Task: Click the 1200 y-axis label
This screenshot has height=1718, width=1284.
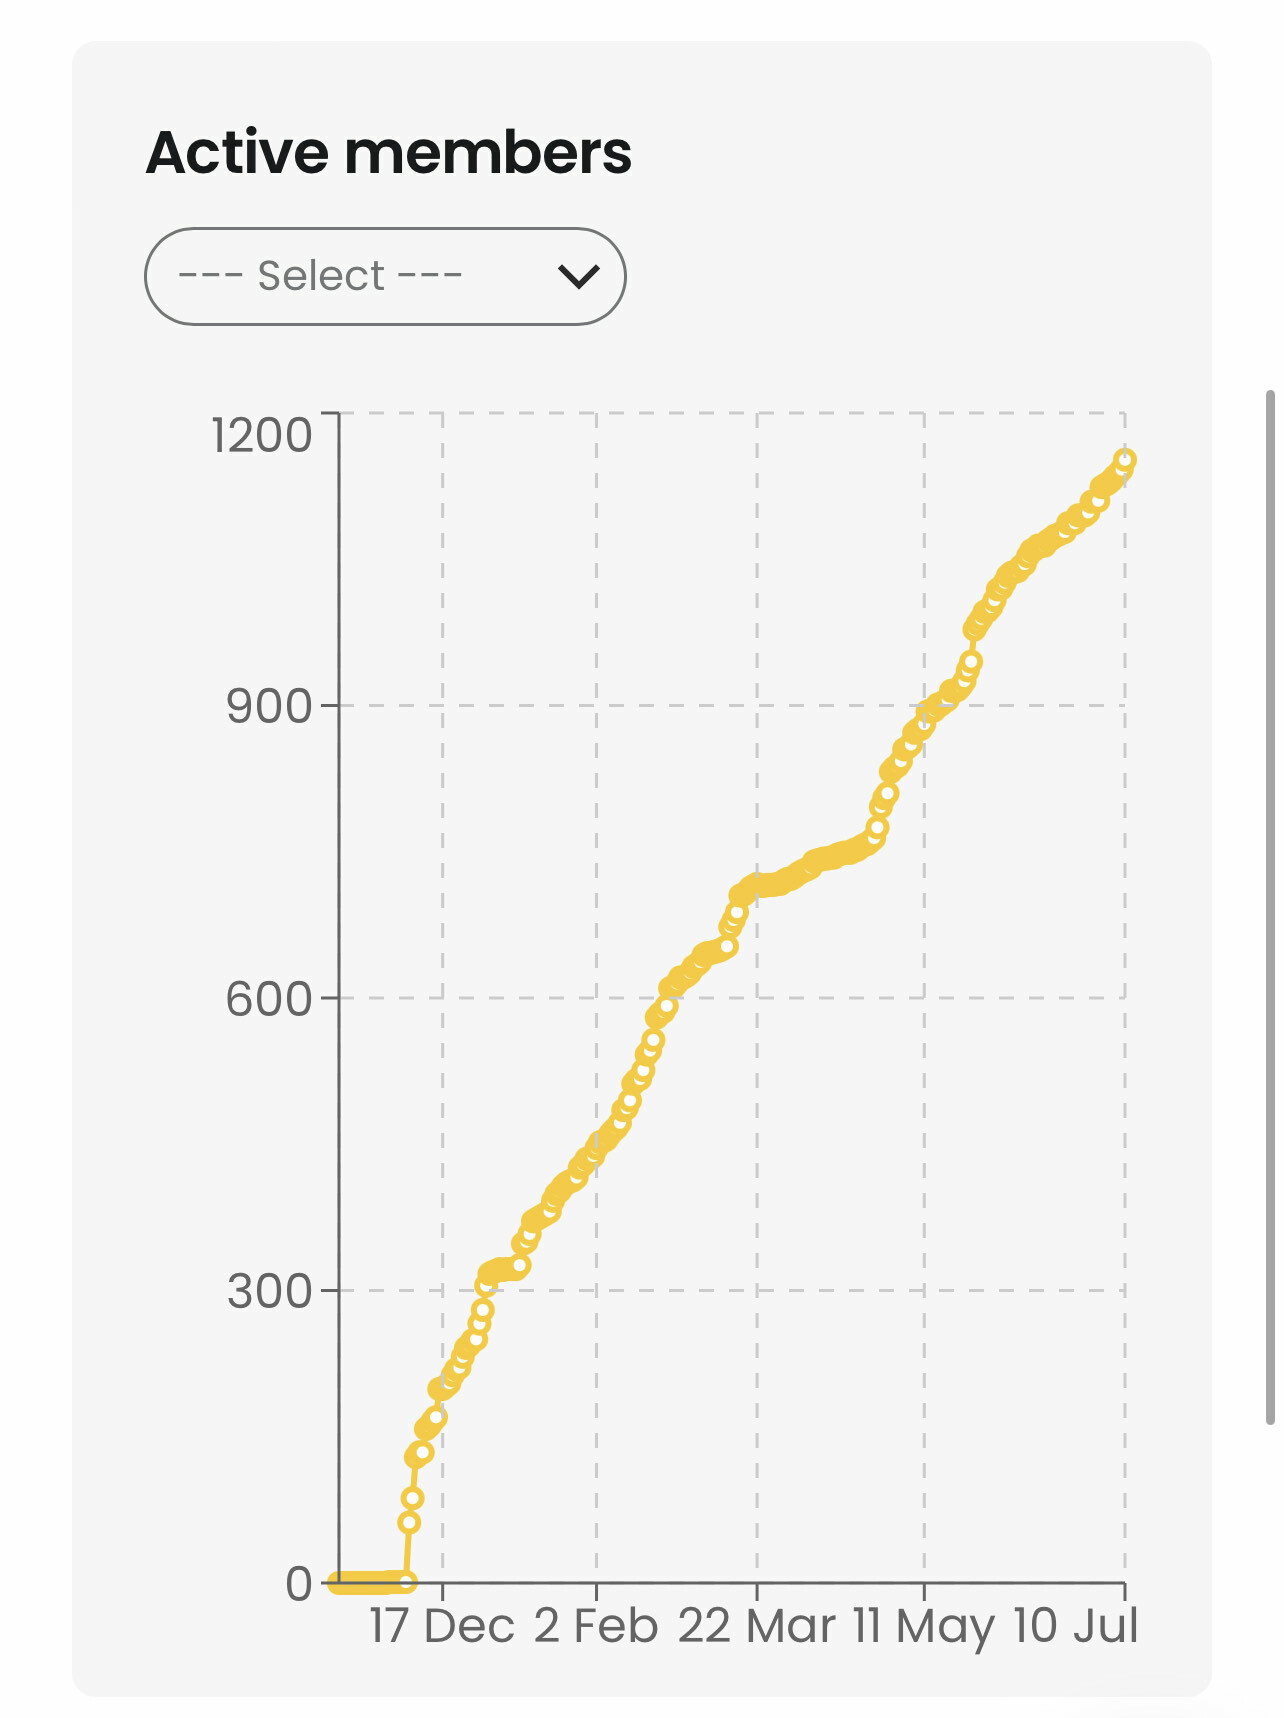Action: [262, 435]
